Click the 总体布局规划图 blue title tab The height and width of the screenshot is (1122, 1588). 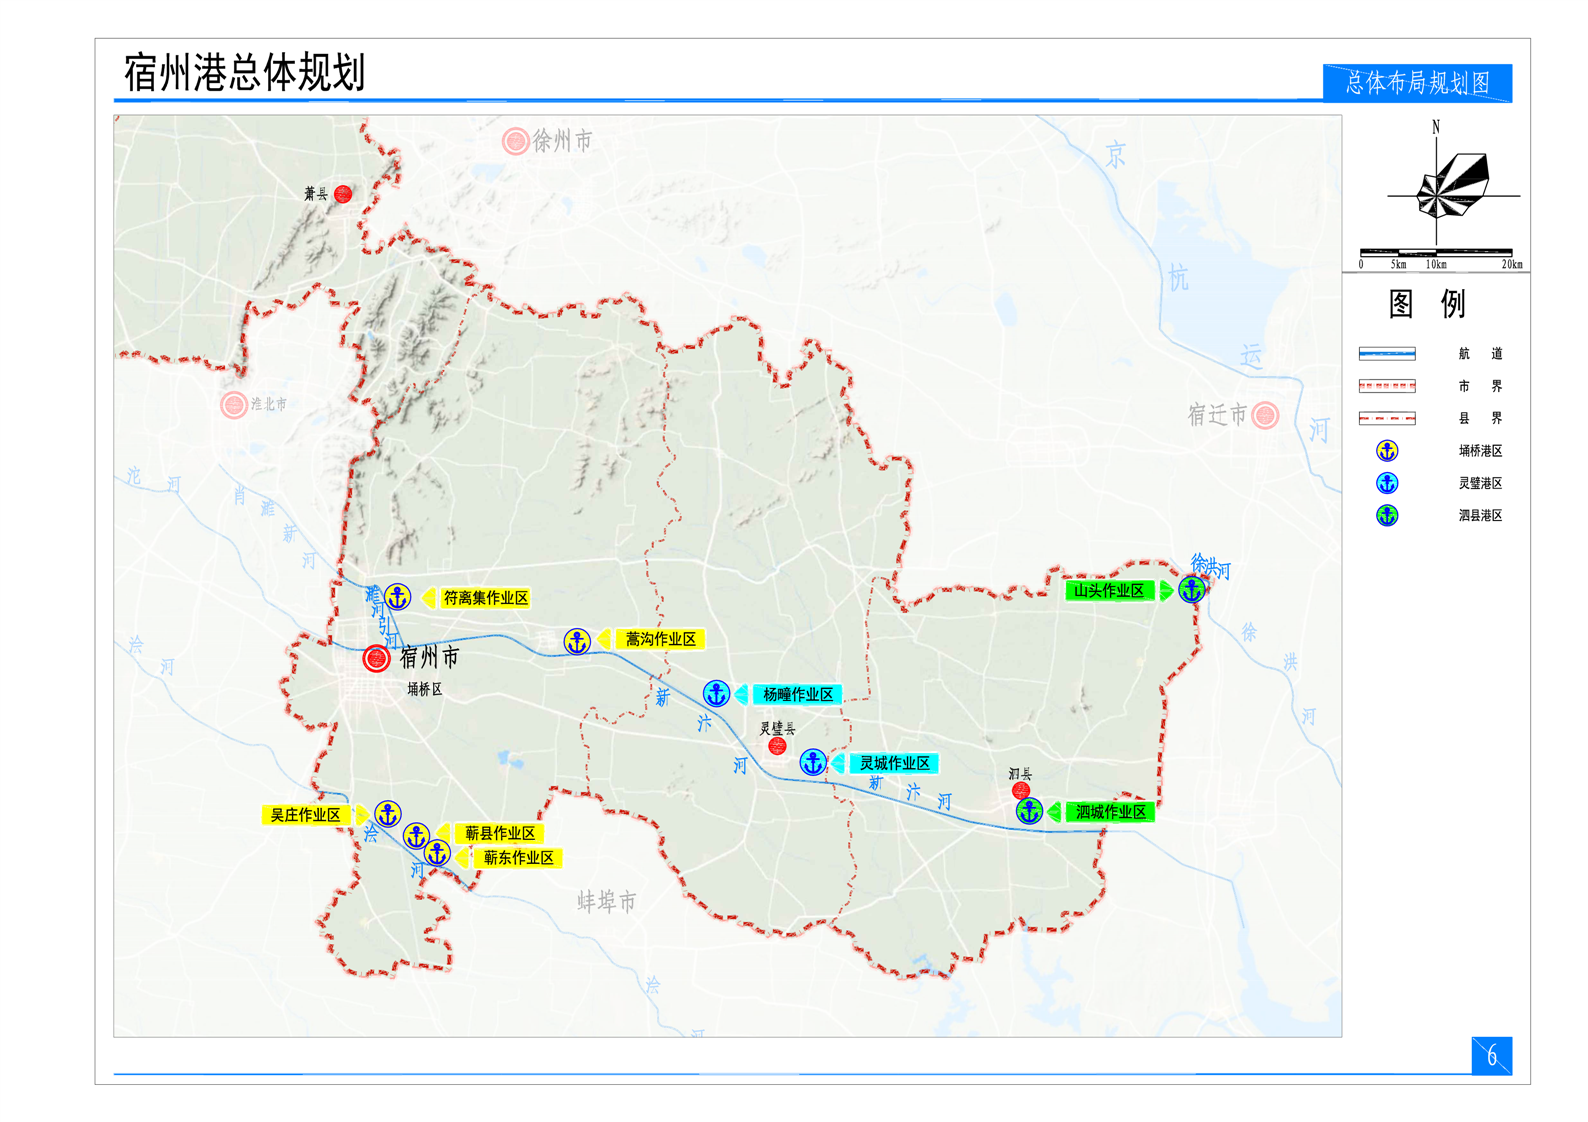click(x=1416, y=83)
